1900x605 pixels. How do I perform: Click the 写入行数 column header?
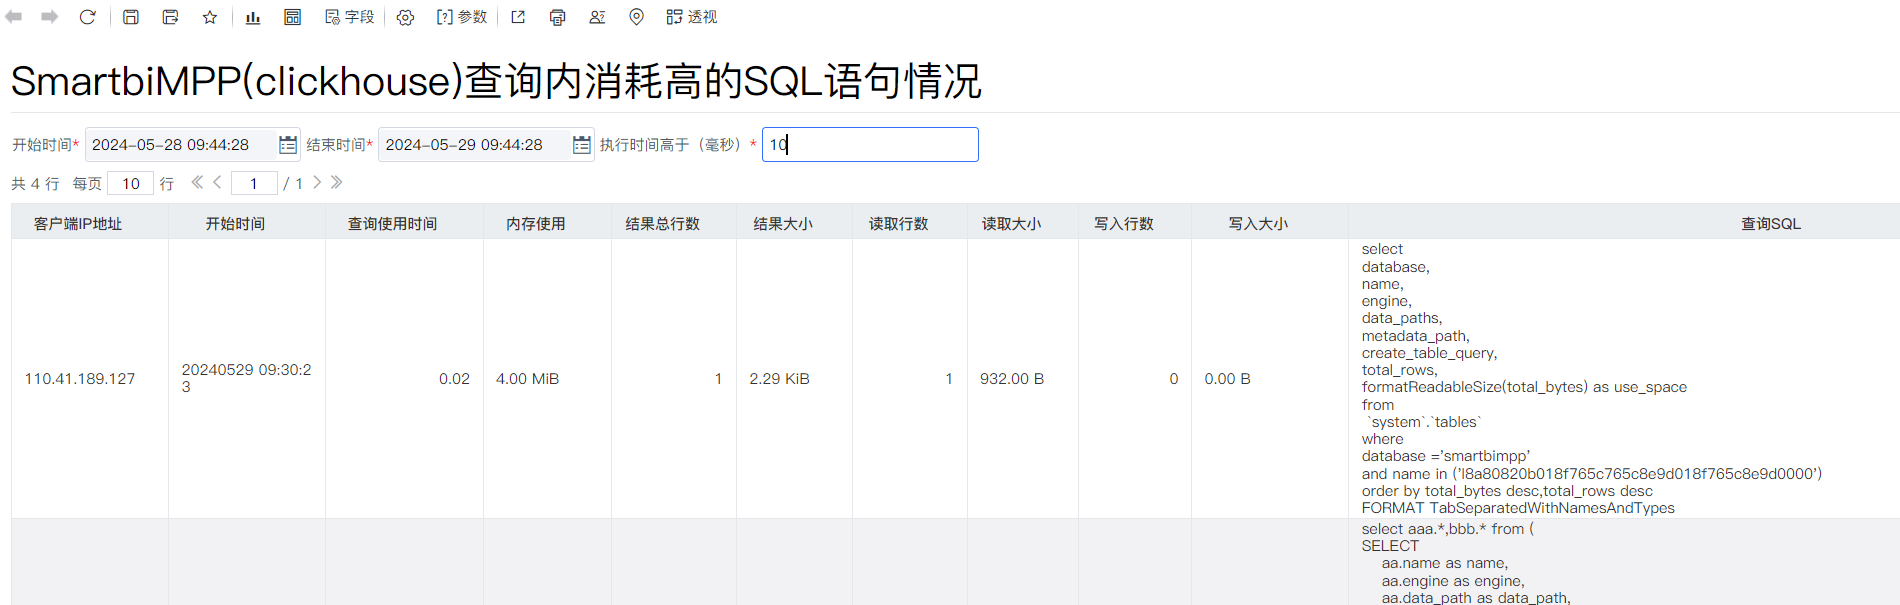click(x=1135, y=223)
